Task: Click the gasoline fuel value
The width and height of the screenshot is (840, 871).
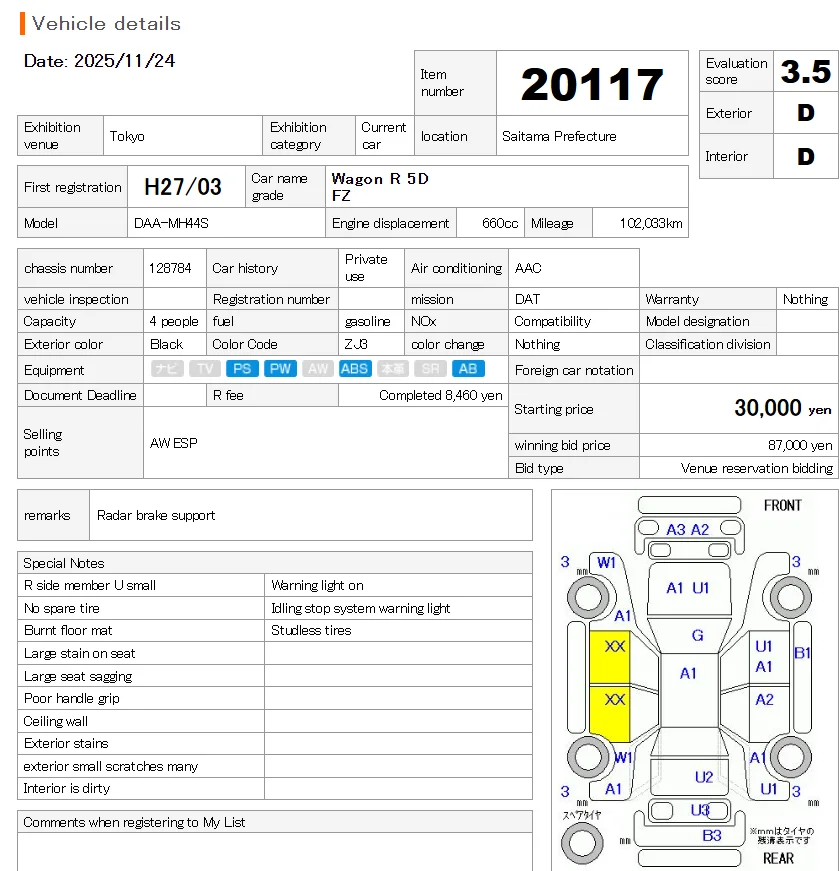Action: pyautogui.click(x=367, y=322)
